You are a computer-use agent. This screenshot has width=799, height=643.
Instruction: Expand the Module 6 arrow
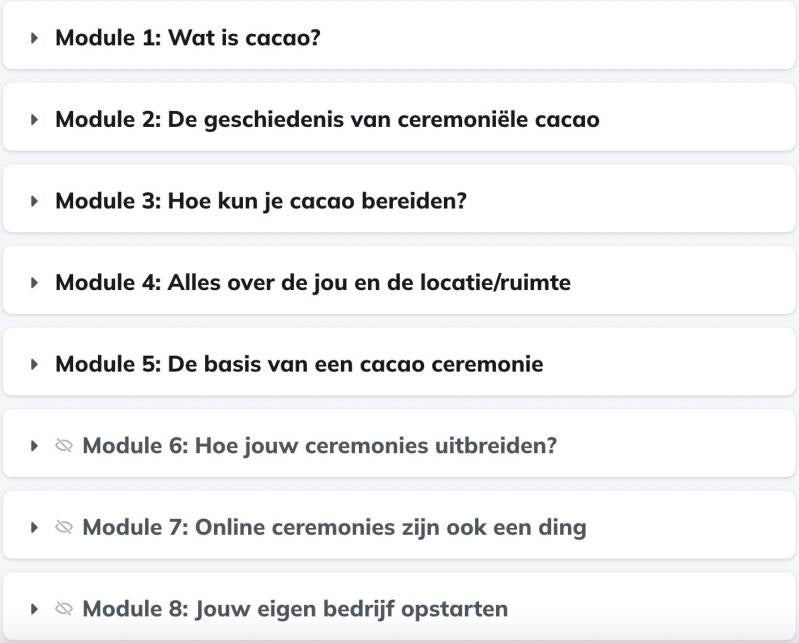[35, 445]
